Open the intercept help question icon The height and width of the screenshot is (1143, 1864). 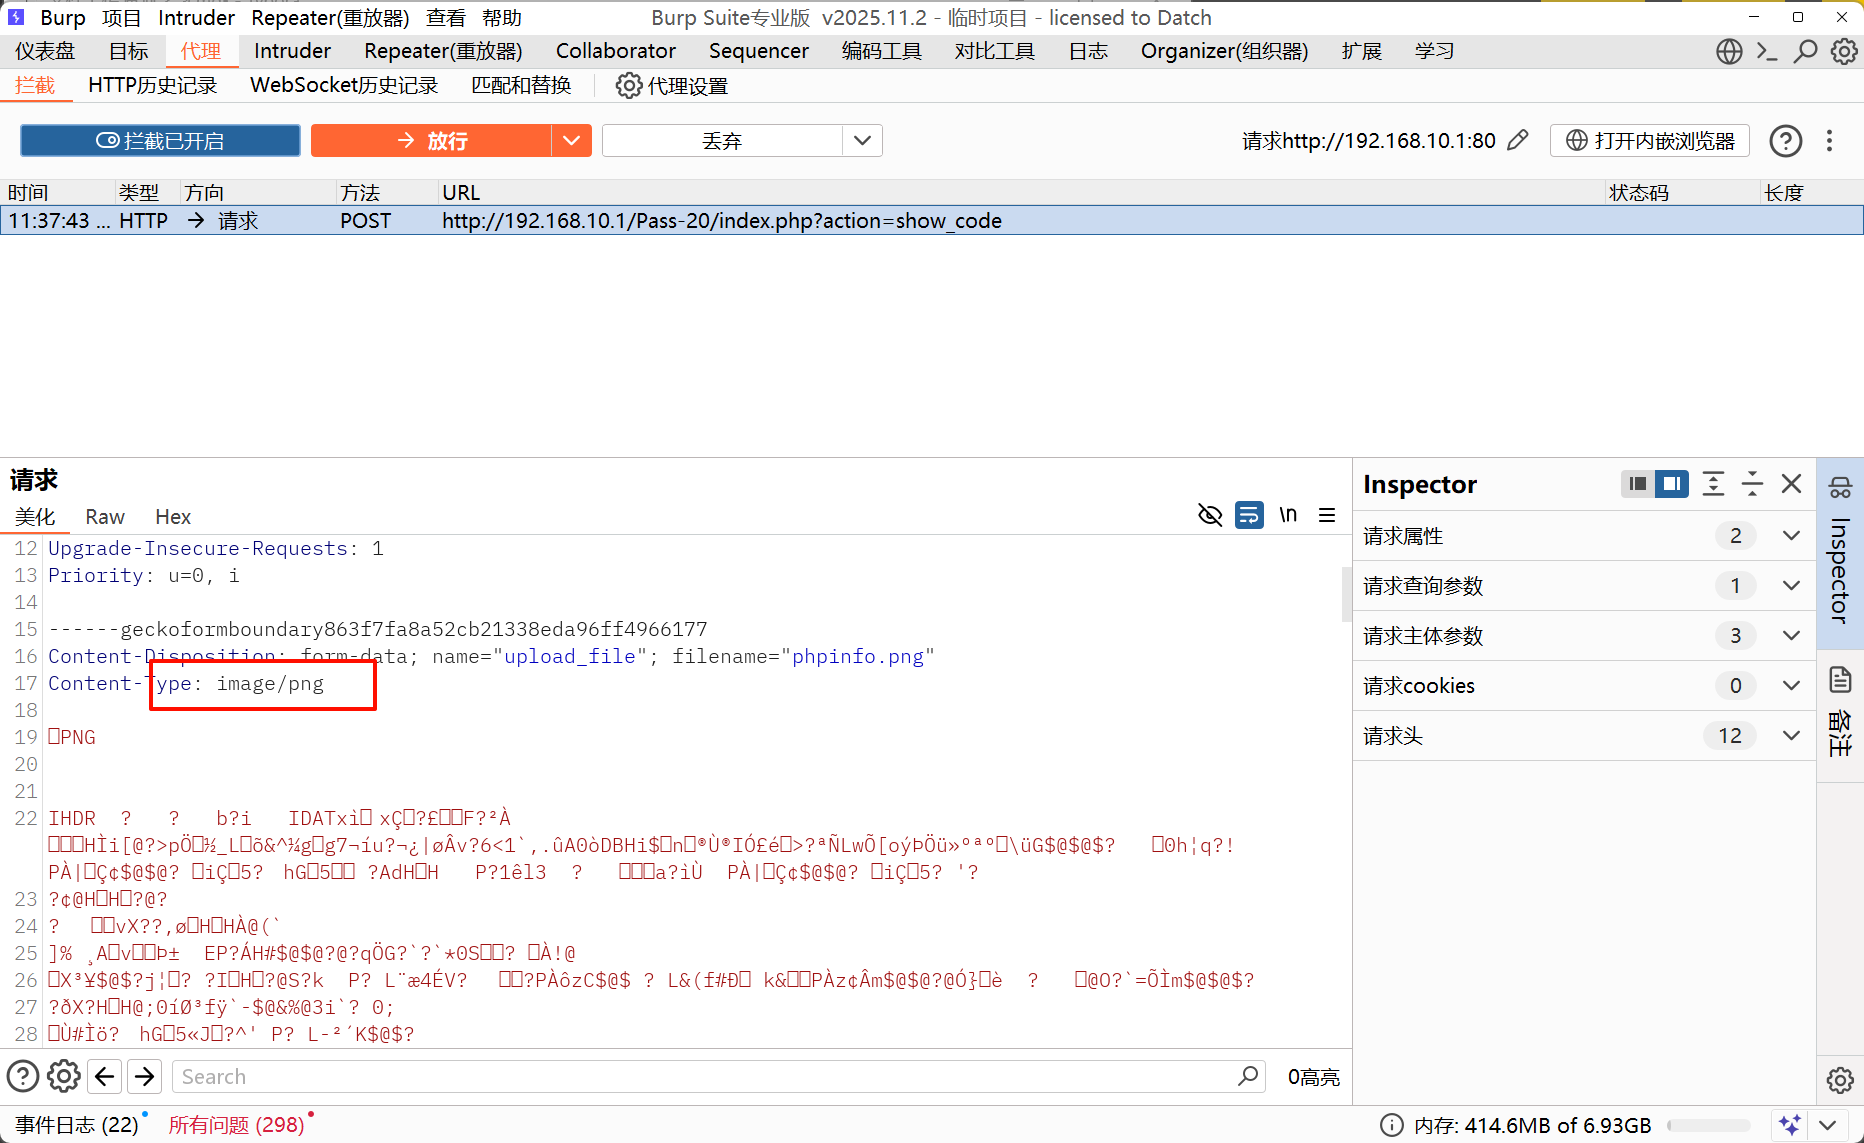tap(1785, 141)
